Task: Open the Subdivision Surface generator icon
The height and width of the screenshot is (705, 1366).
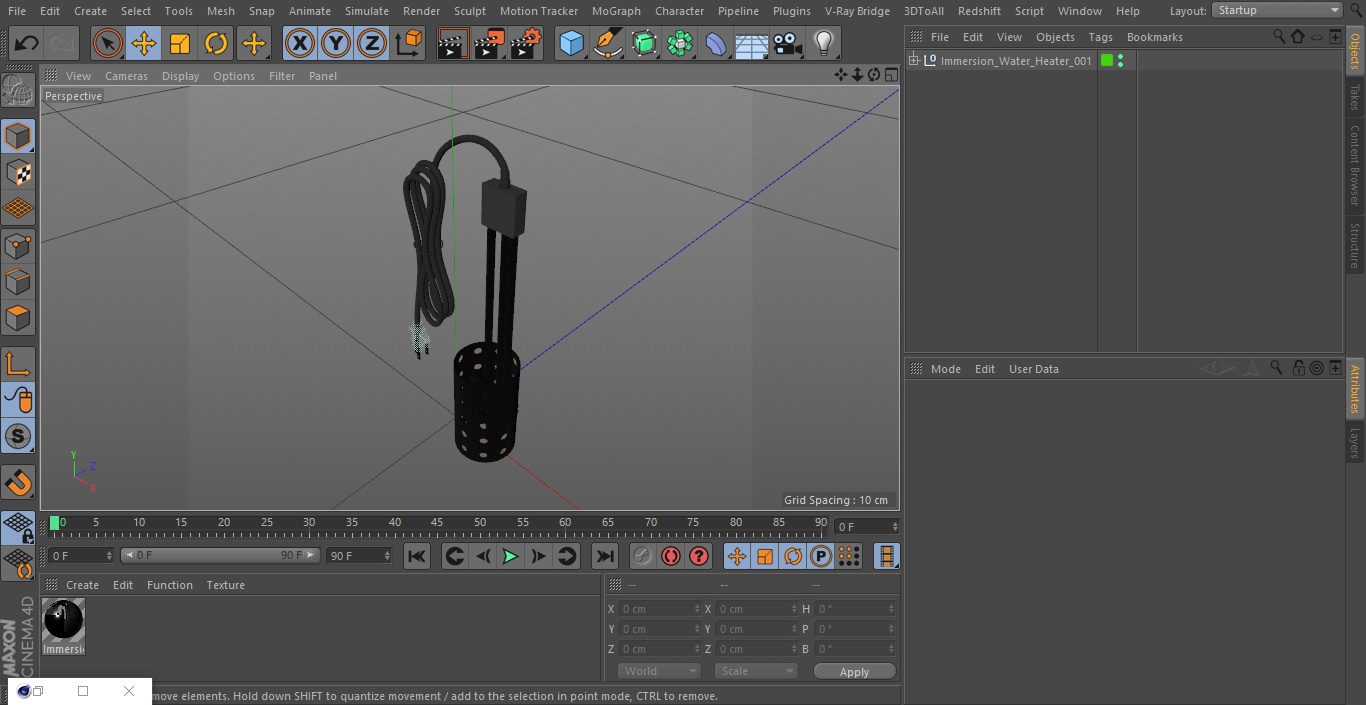Action: click(644, 43)
